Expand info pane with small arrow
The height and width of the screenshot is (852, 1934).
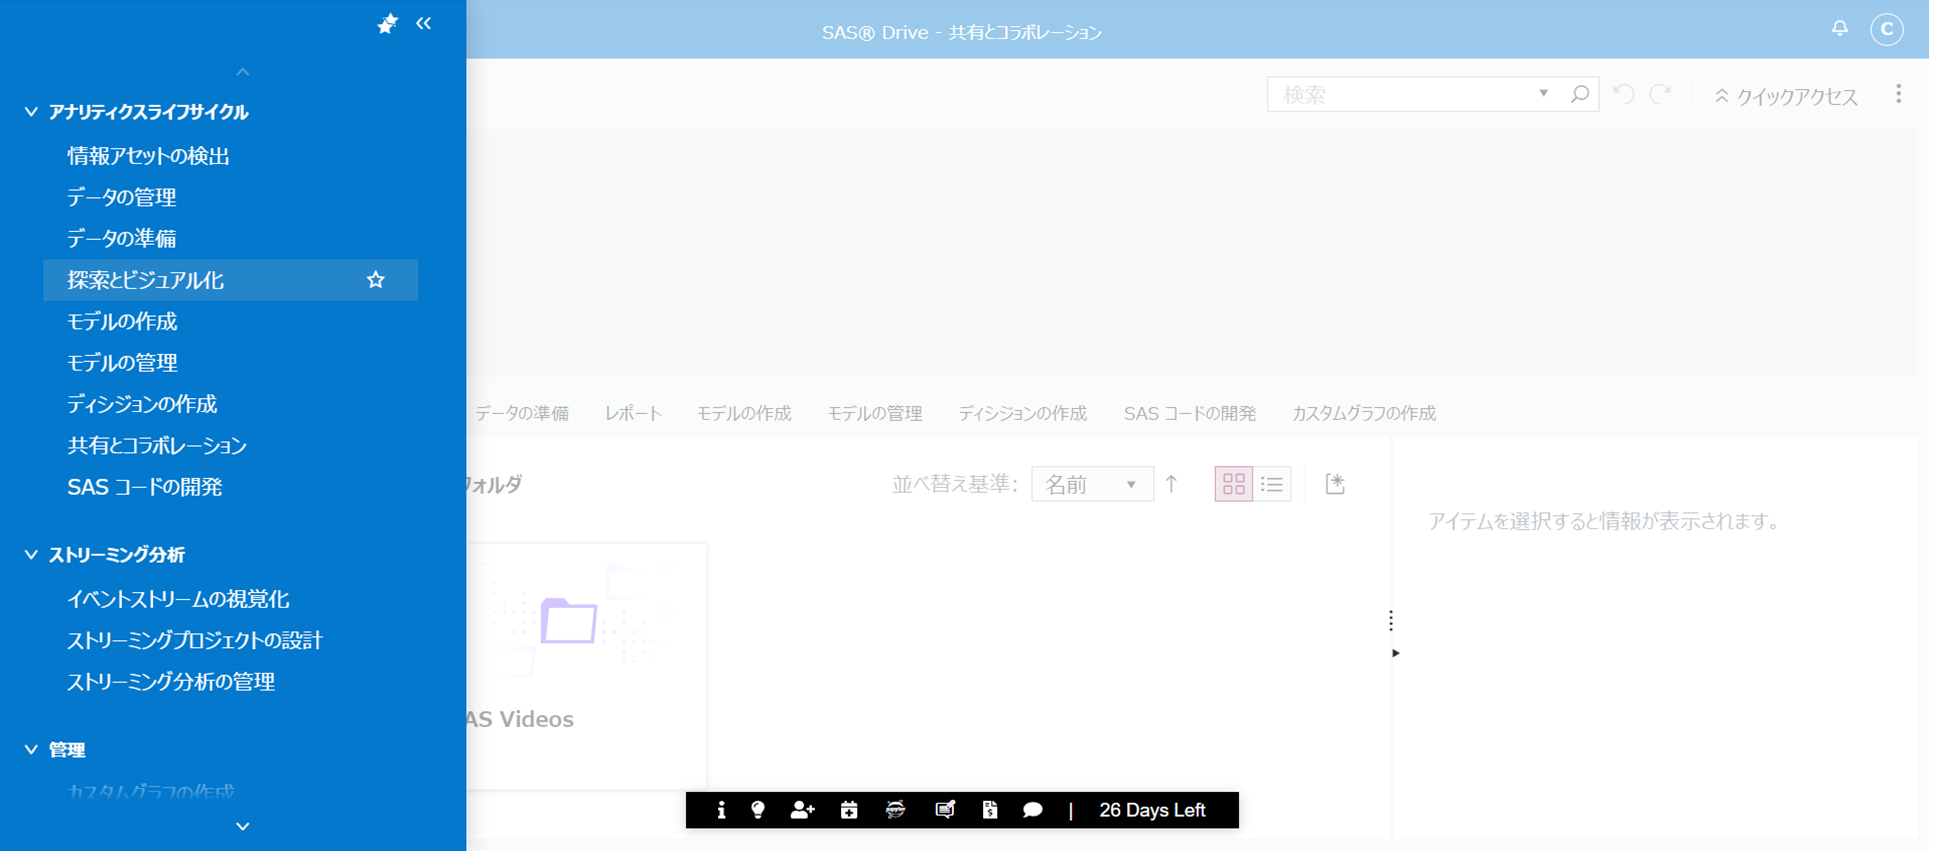[1395, 653]
